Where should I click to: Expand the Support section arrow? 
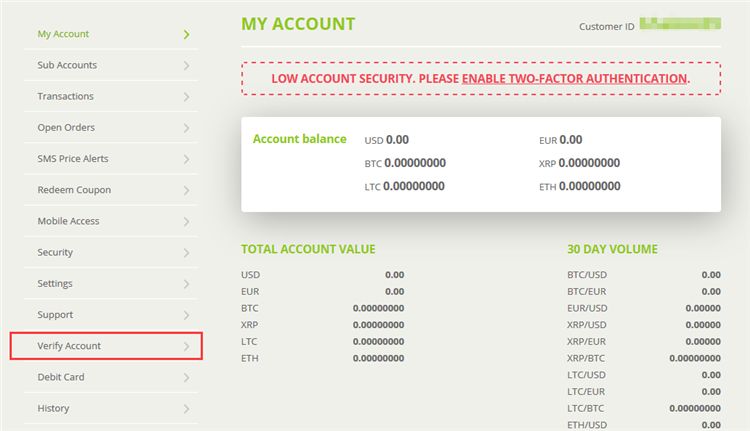[187, 315]
